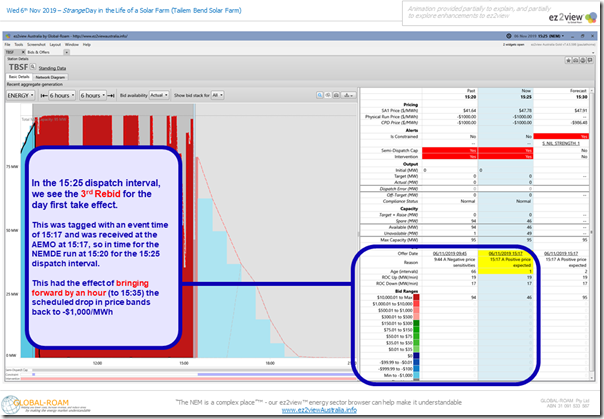This screenshot has height=419, width=604.
Task: Open the File menu
Action: 7,45
